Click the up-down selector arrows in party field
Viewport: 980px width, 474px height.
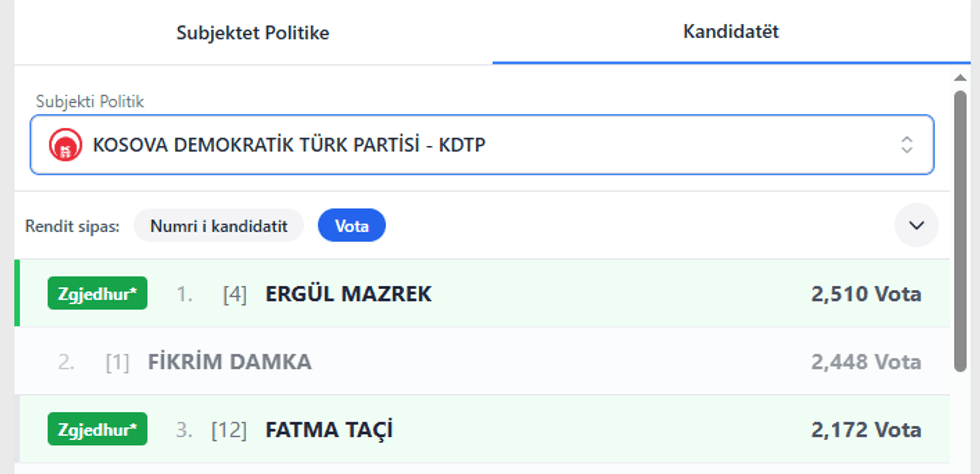point(906,145)
